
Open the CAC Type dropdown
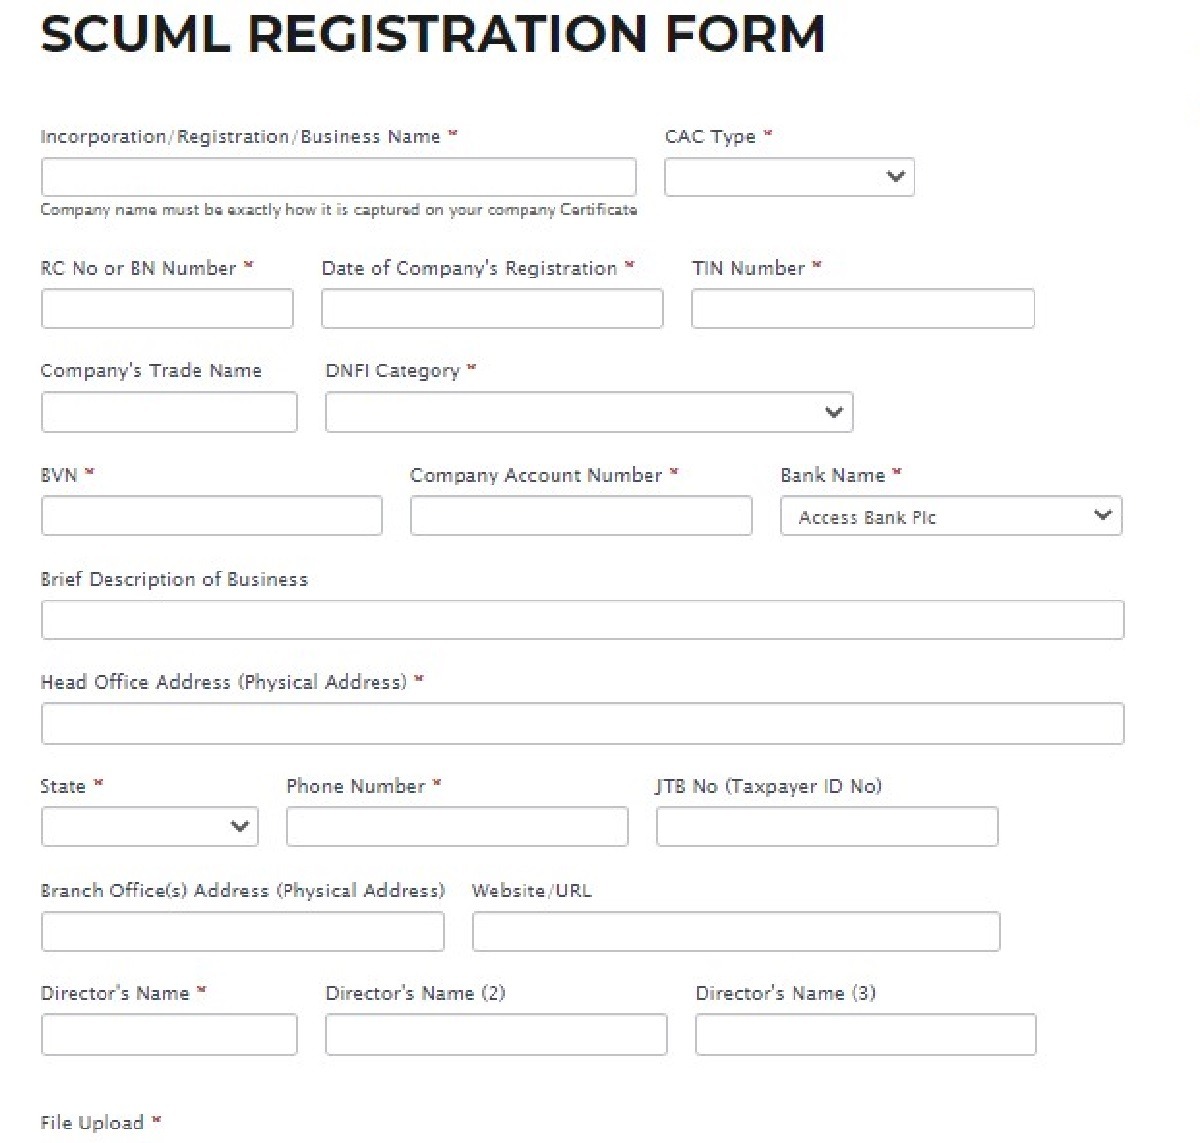pos(789,177)
